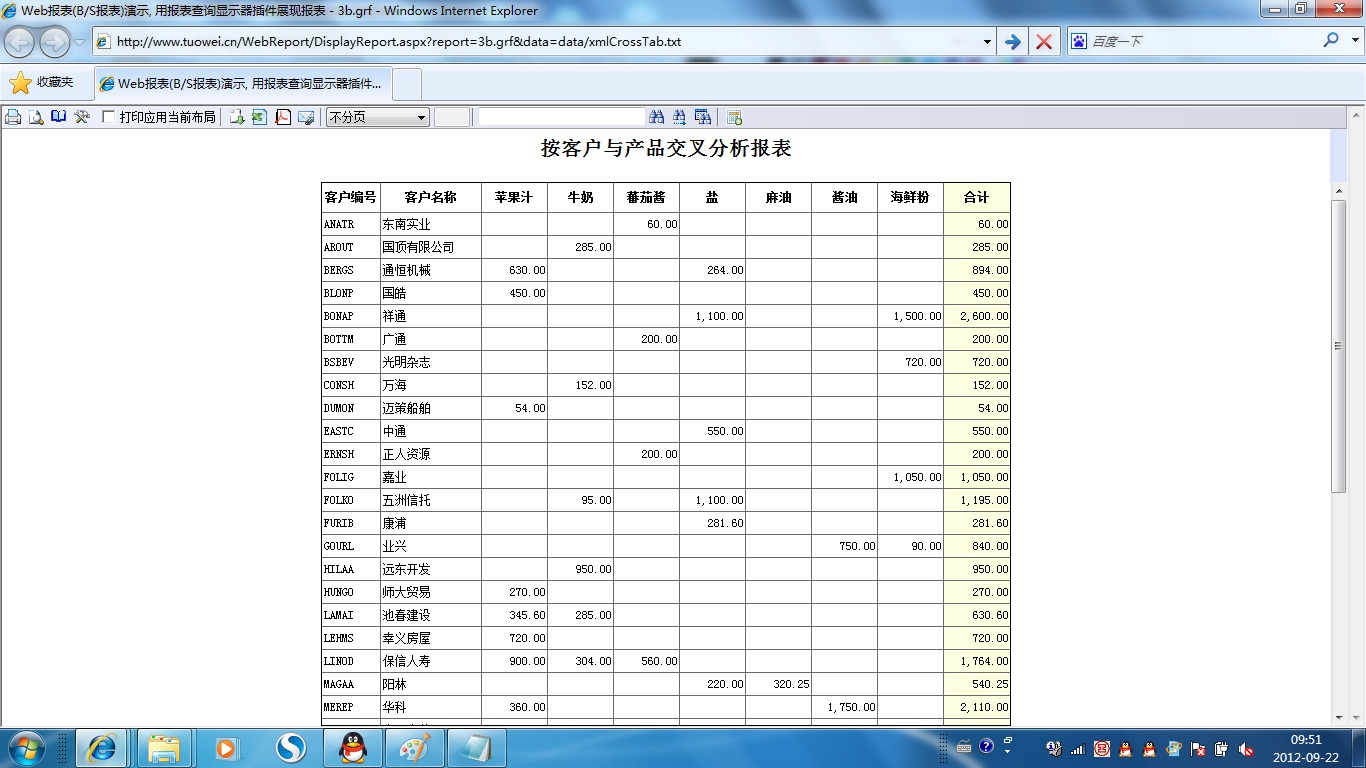Screen dimensions: 1366x768
Task: Click the report toolbar search text field
Action: [x=561, y=117]
